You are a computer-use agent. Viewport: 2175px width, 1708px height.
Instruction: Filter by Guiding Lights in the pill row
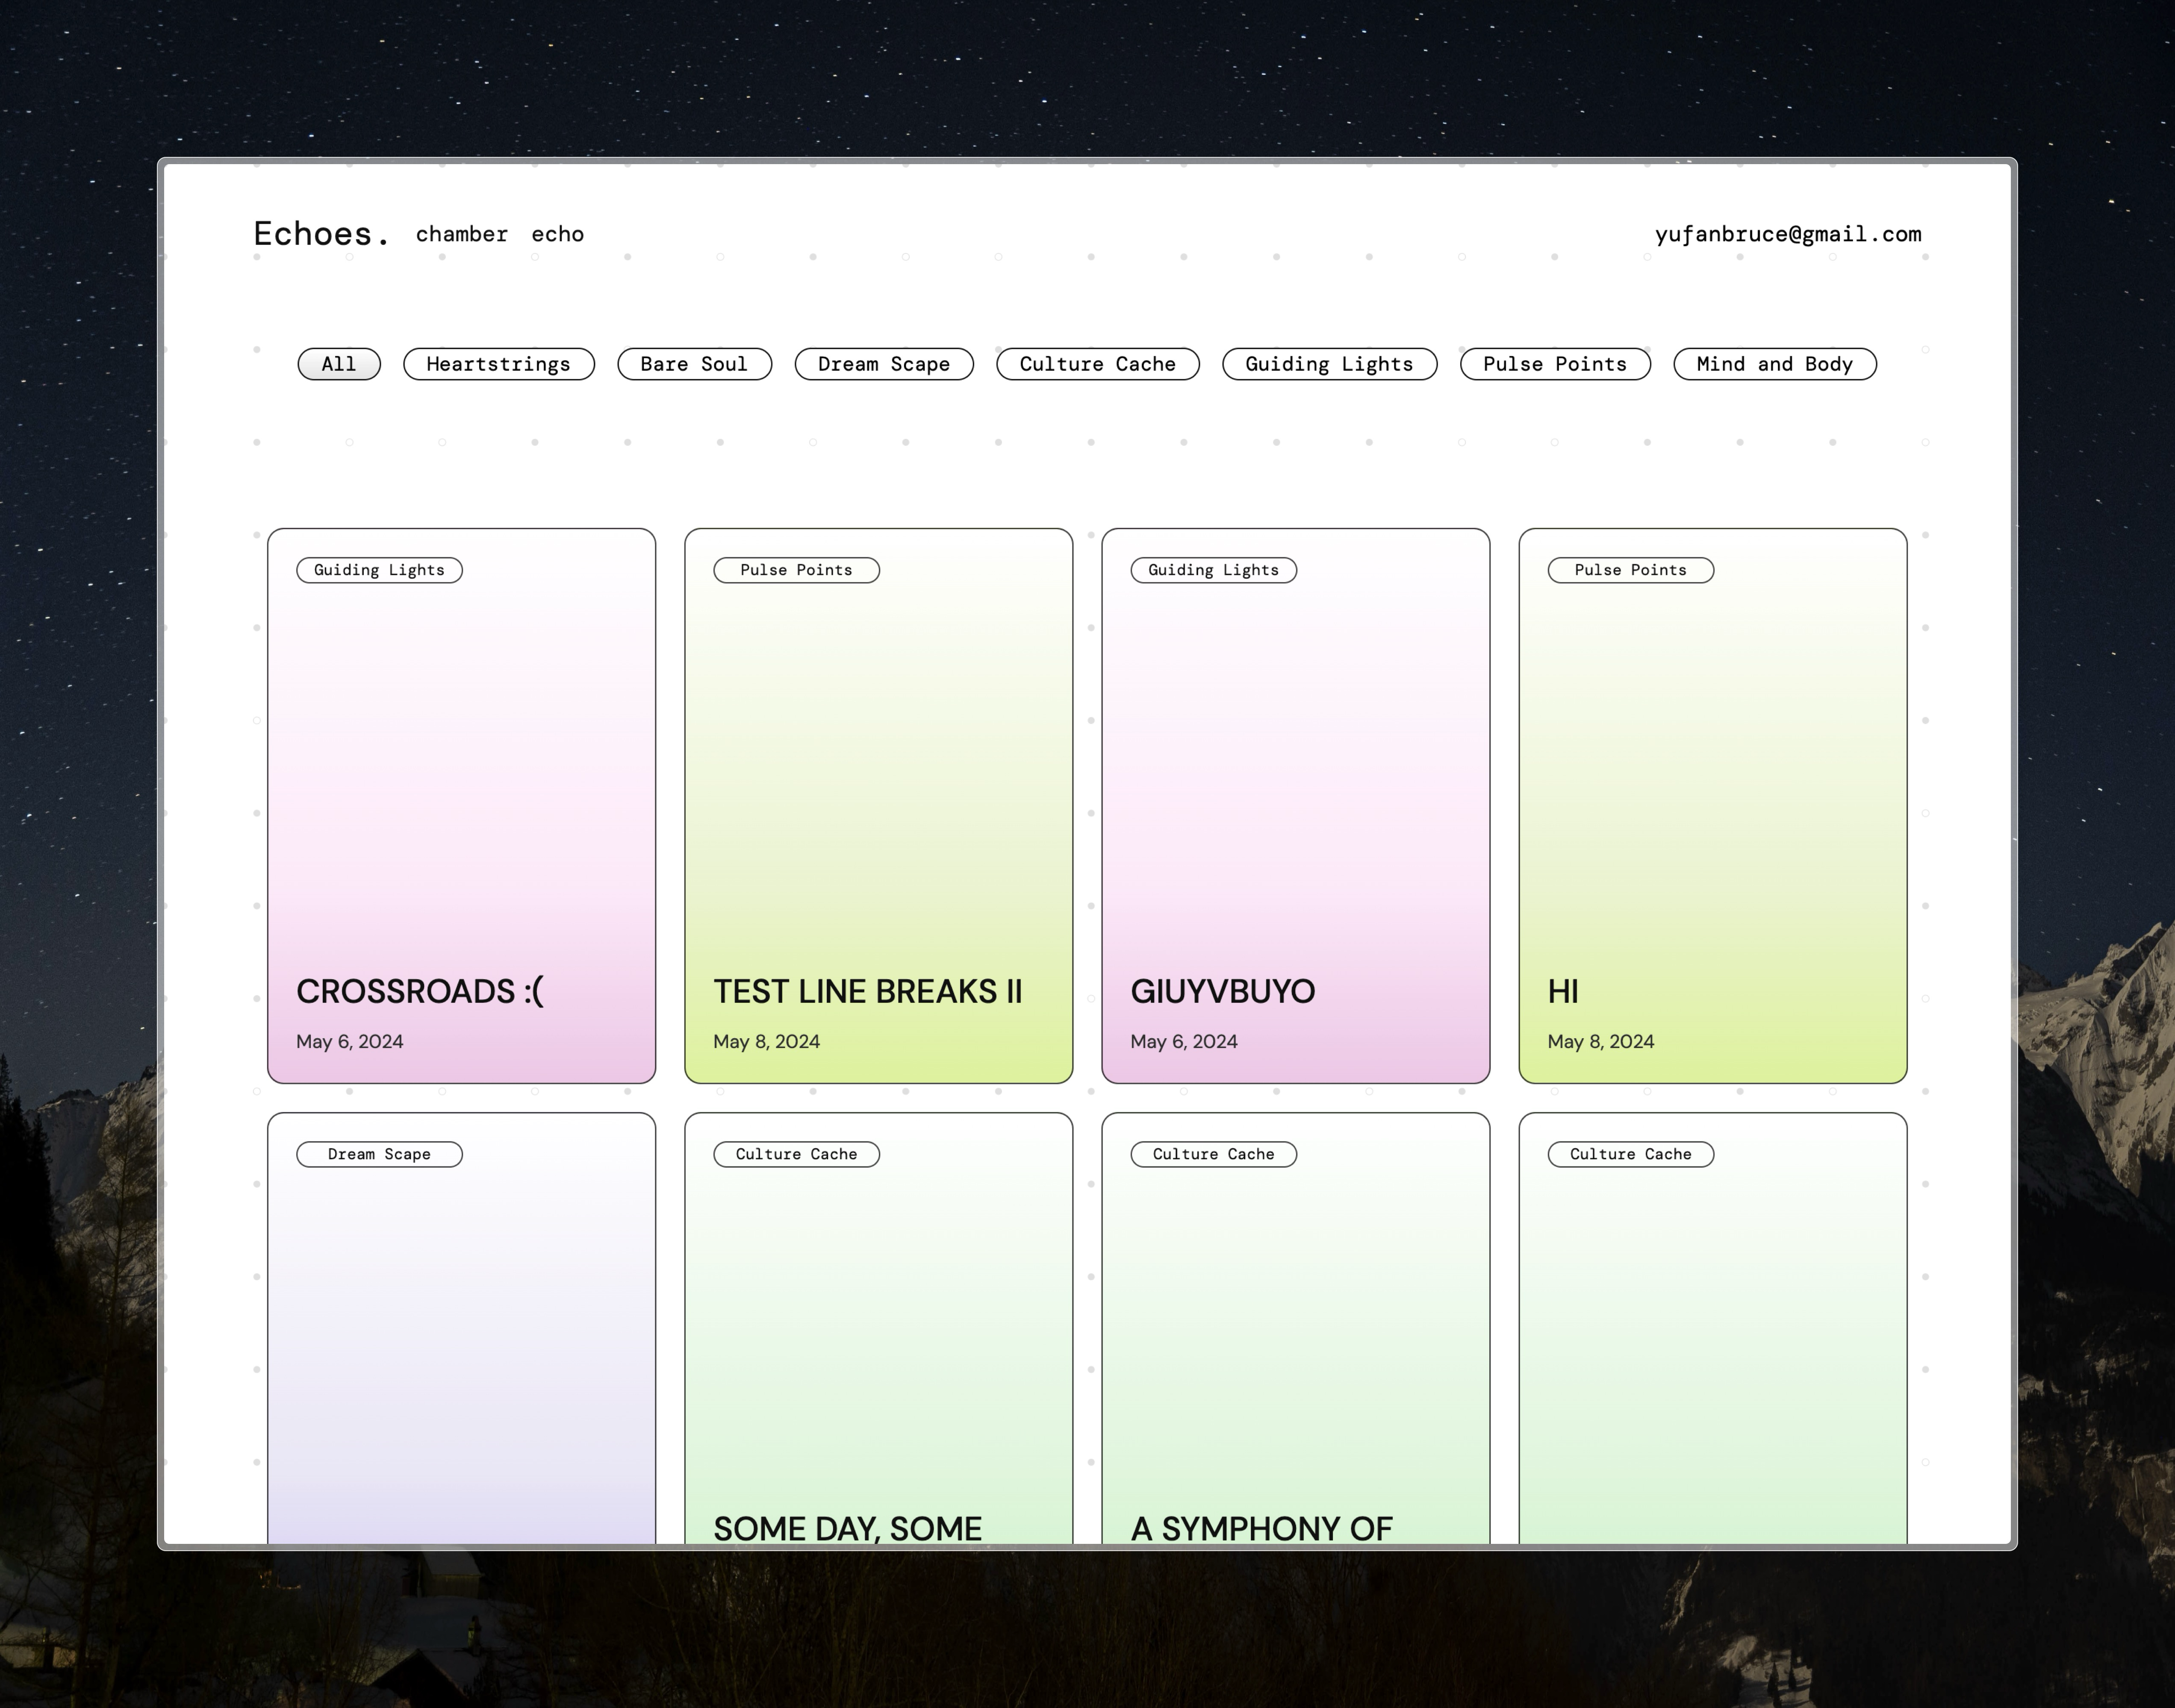(1329, 364)
